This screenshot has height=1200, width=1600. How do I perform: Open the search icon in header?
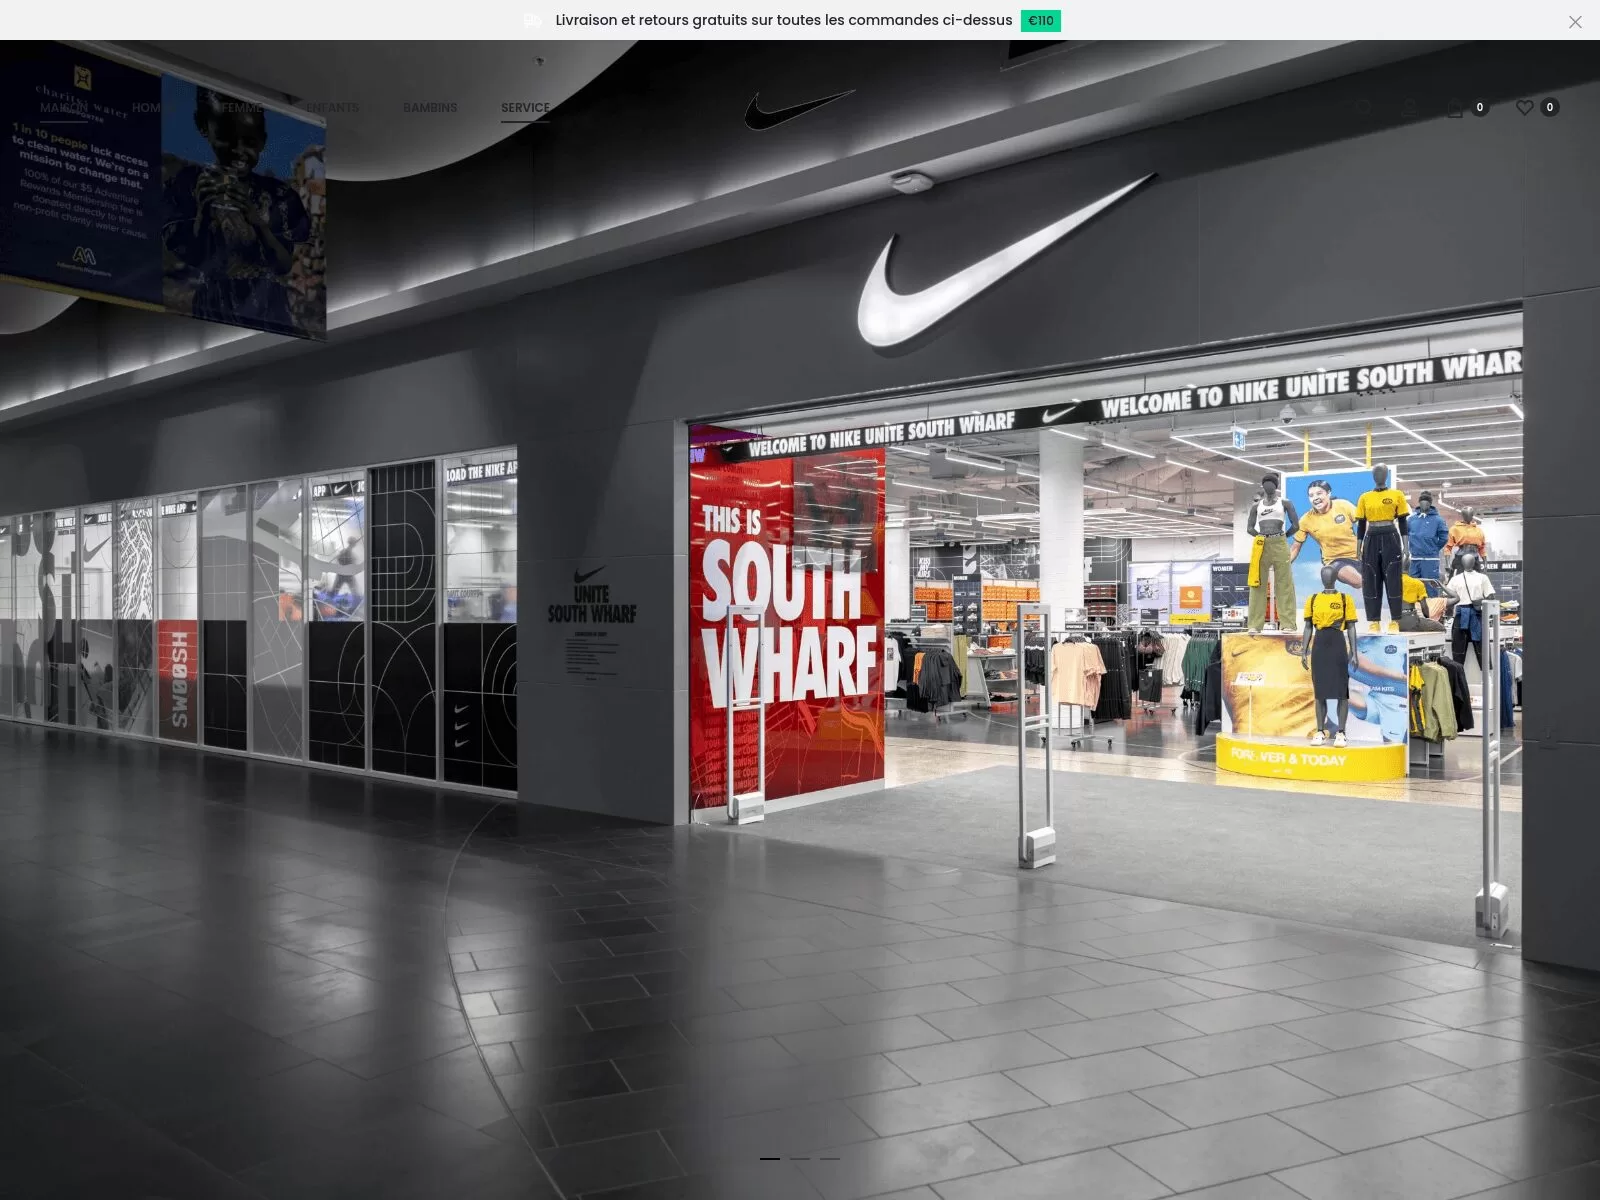click(1364, 108)
